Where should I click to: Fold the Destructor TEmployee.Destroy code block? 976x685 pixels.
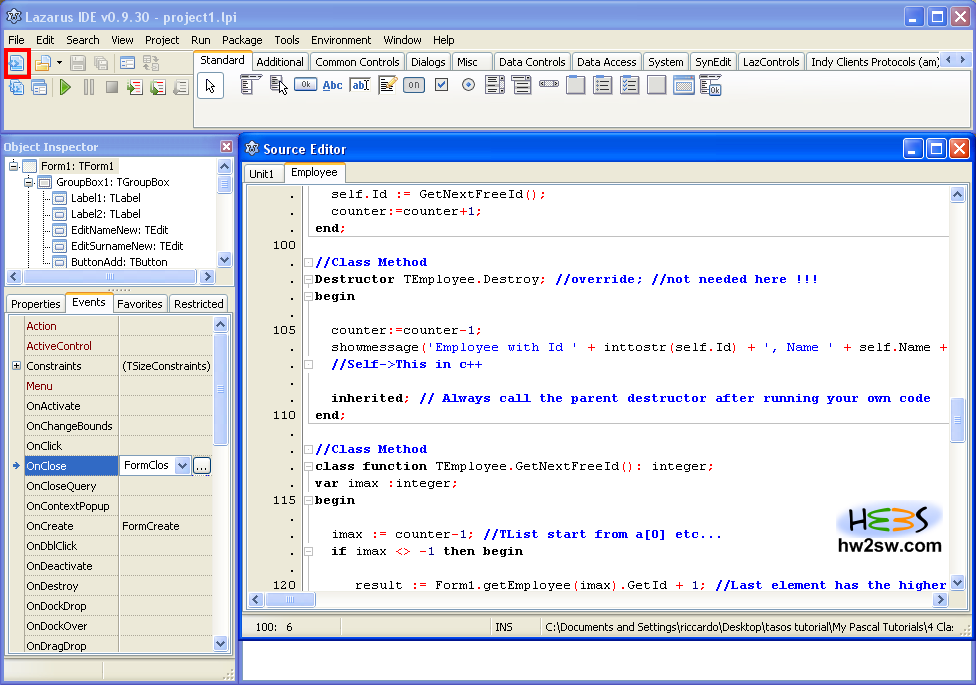click(308, 279)
